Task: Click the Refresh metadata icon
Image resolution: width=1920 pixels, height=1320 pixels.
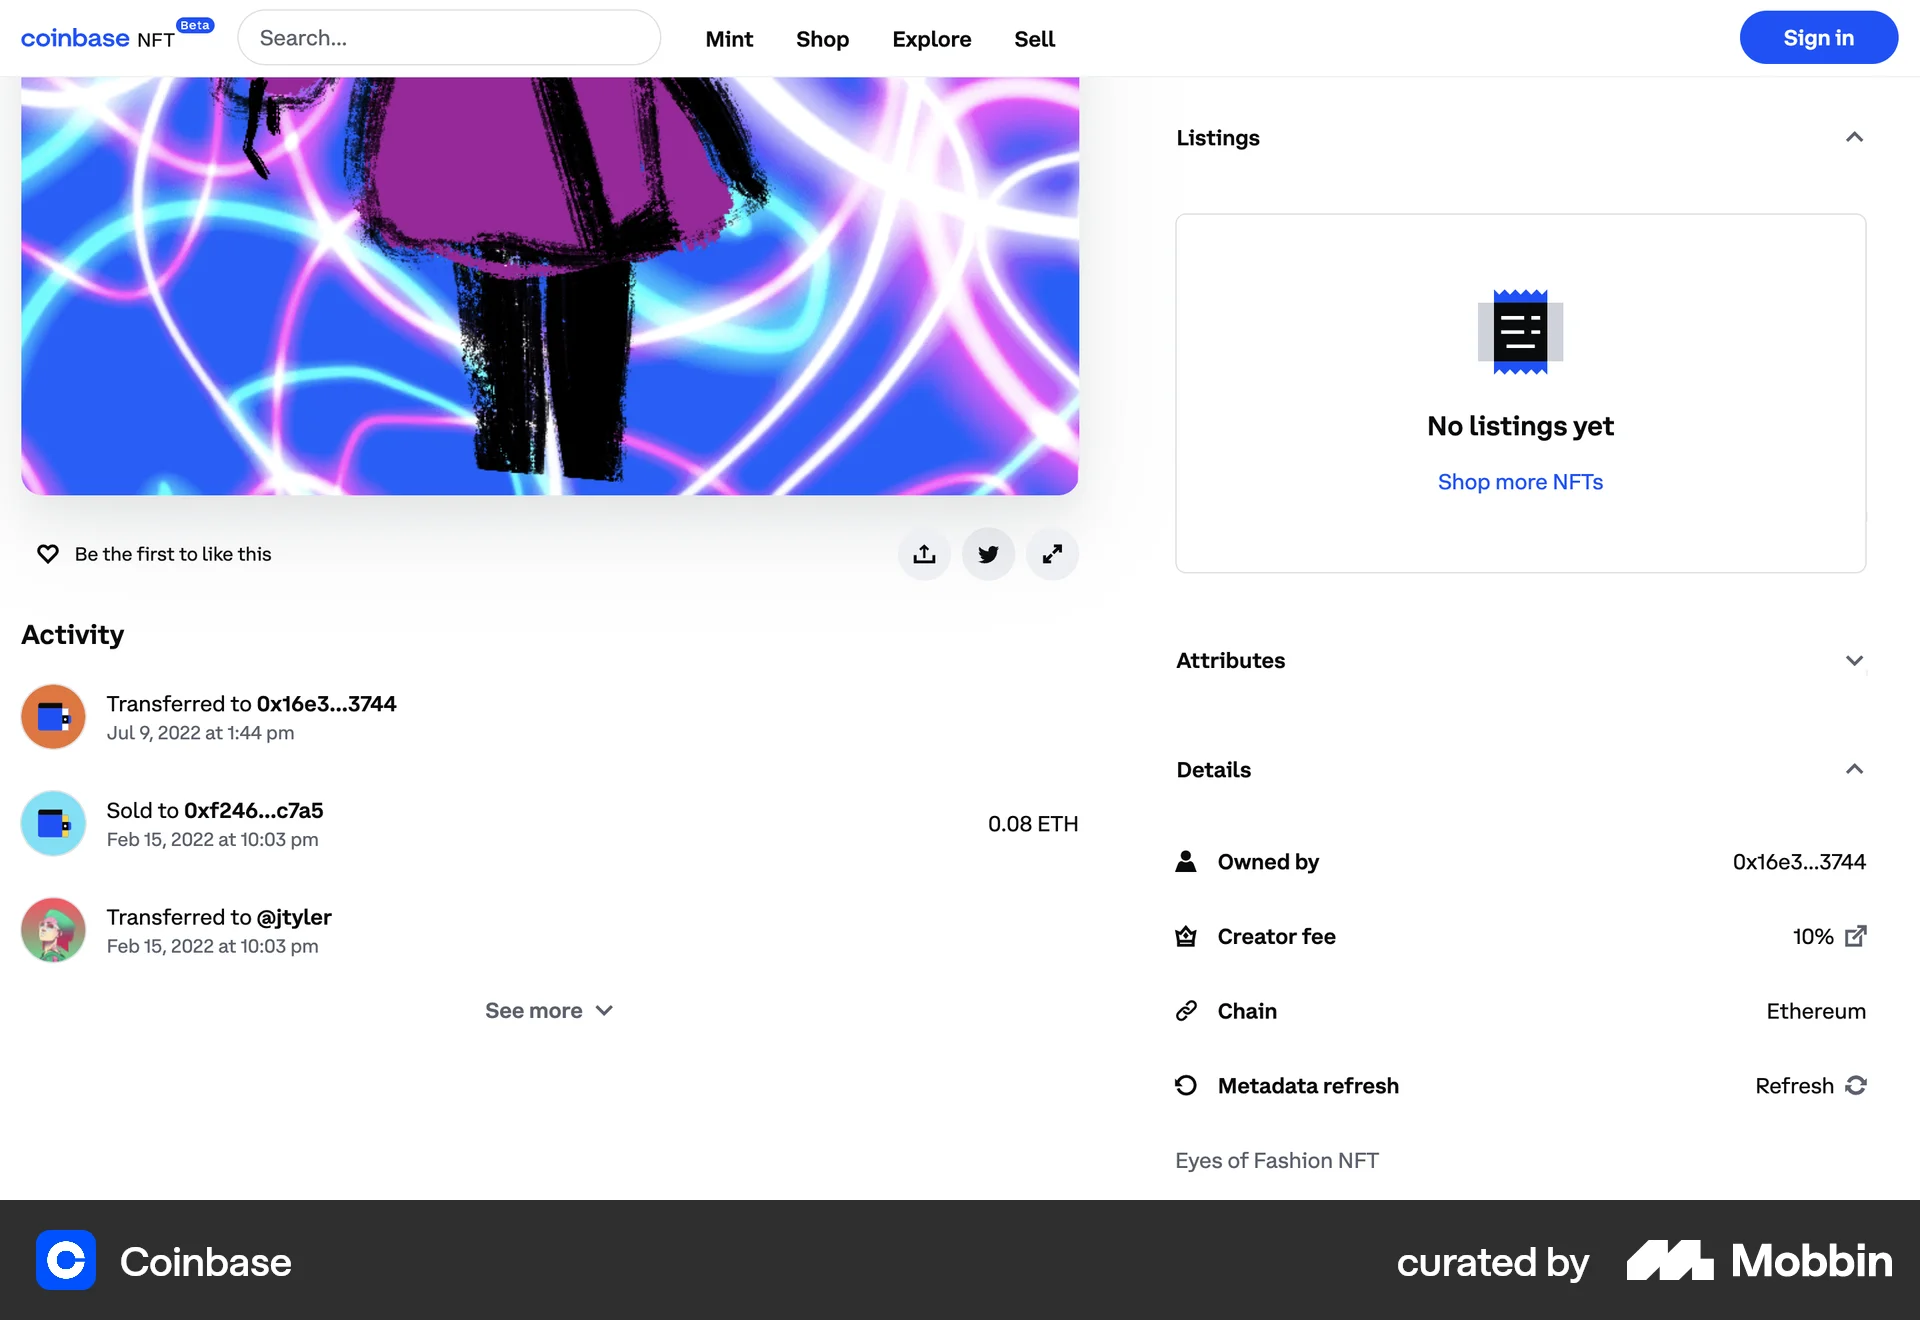Action: [x=1857, y=1085]
